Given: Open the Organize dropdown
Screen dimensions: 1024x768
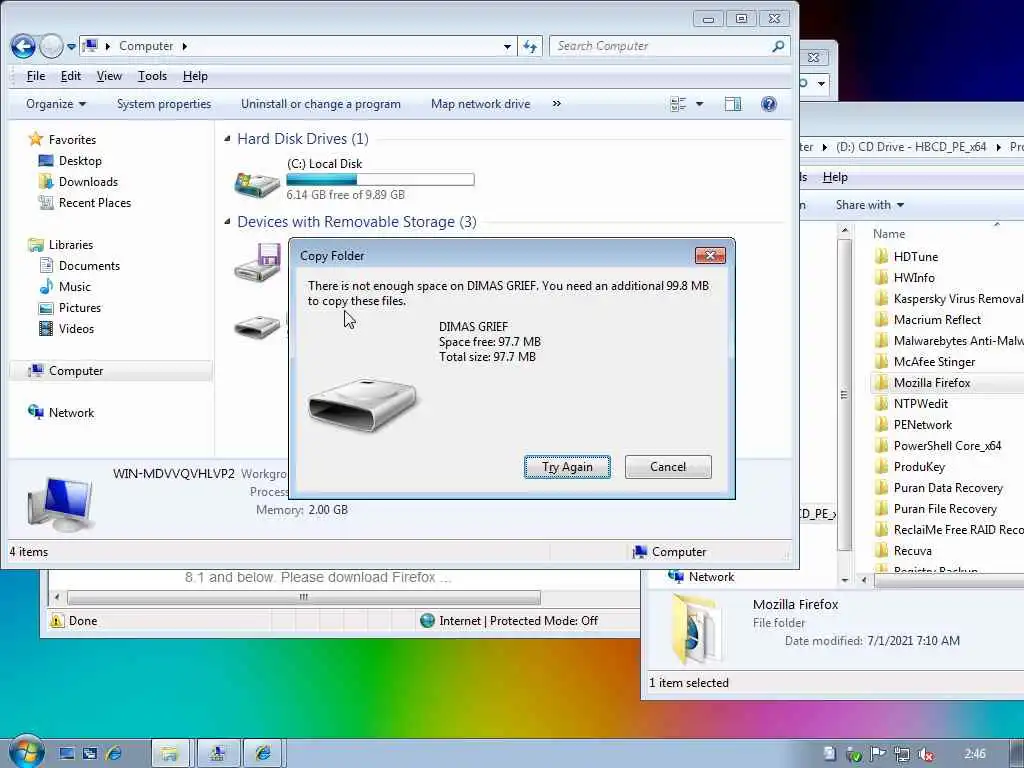Looking at the screenshot, I should (56, 104).
